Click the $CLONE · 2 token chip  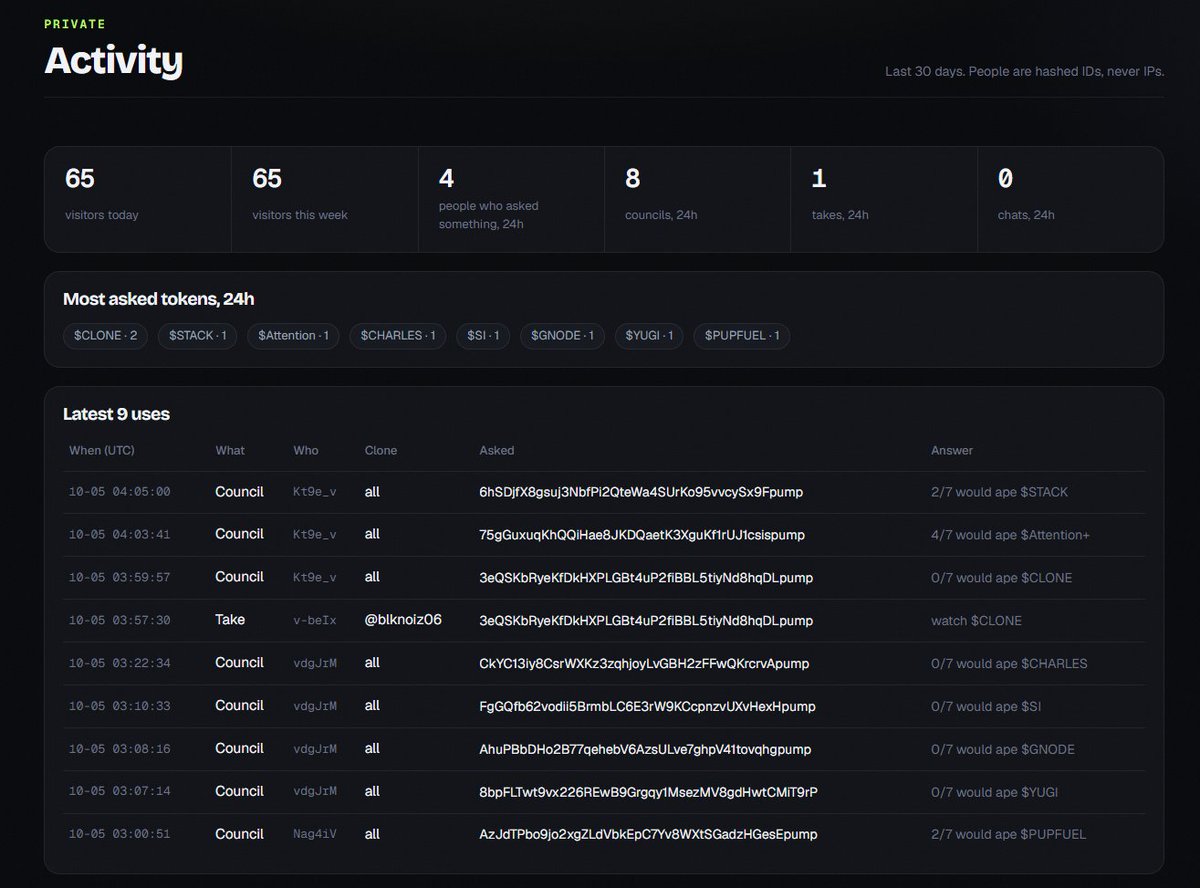(x=105, y=336)
